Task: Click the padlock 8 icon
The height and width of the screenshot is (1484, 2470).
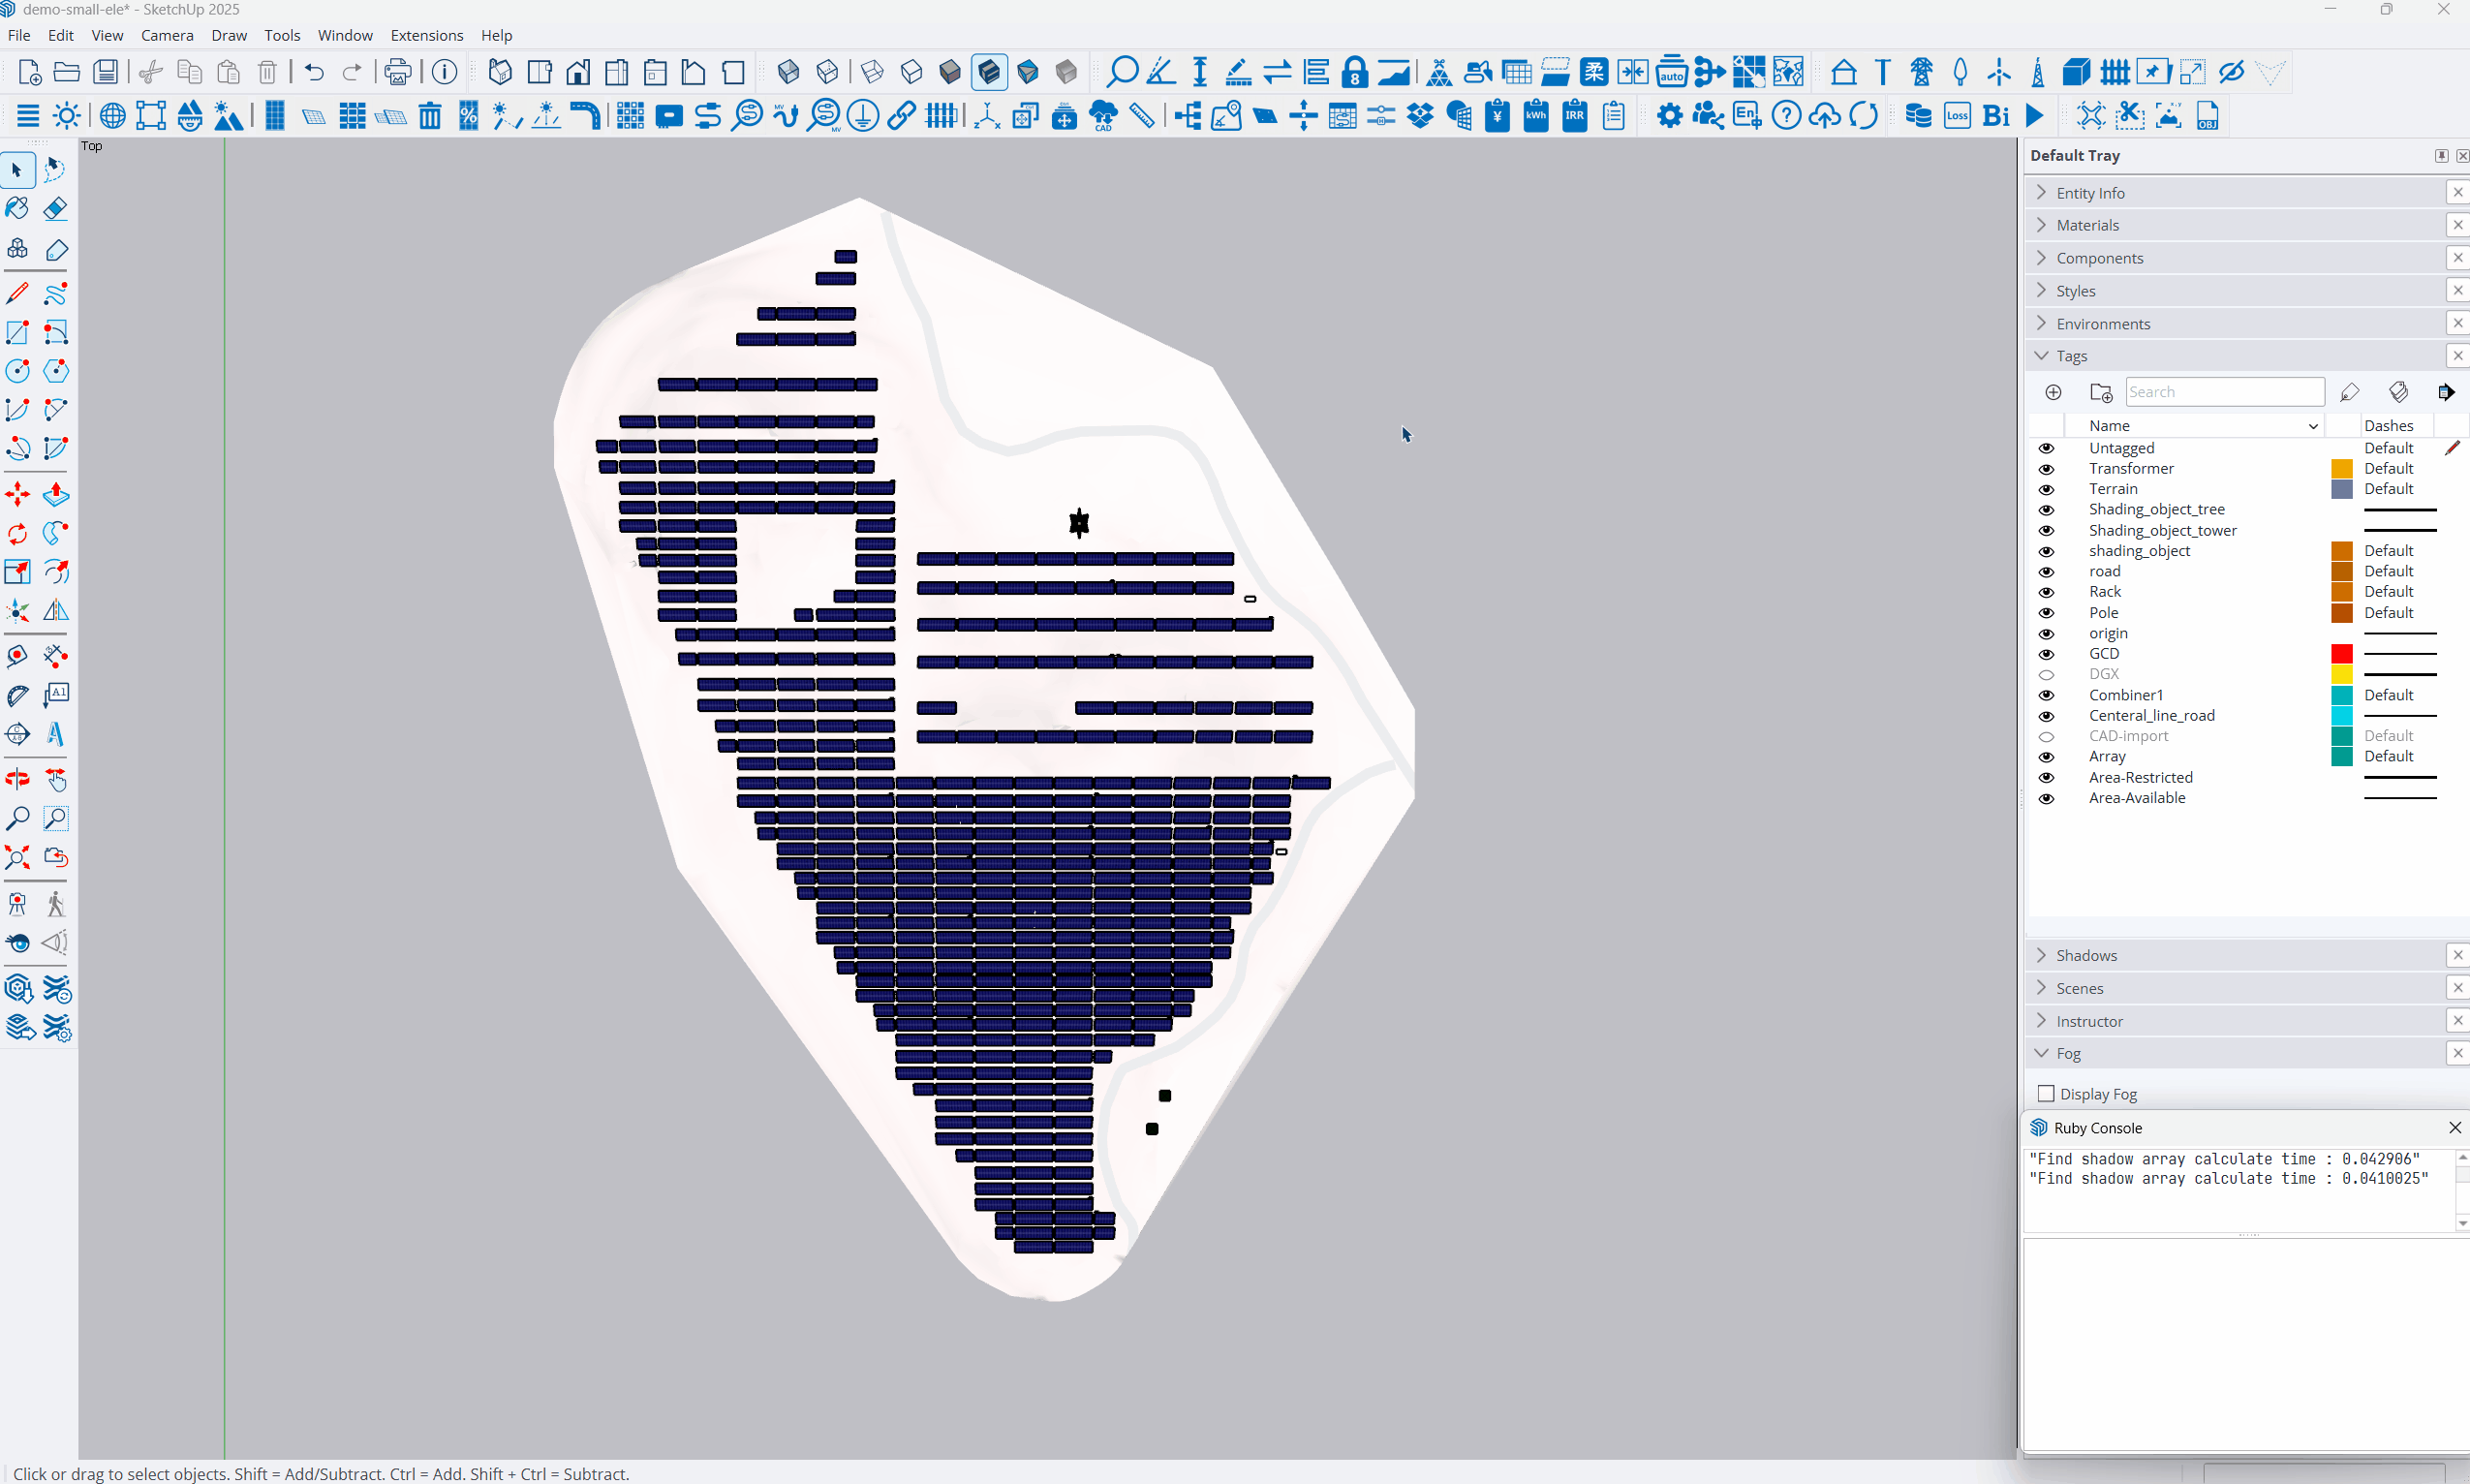Action: 1354,72
